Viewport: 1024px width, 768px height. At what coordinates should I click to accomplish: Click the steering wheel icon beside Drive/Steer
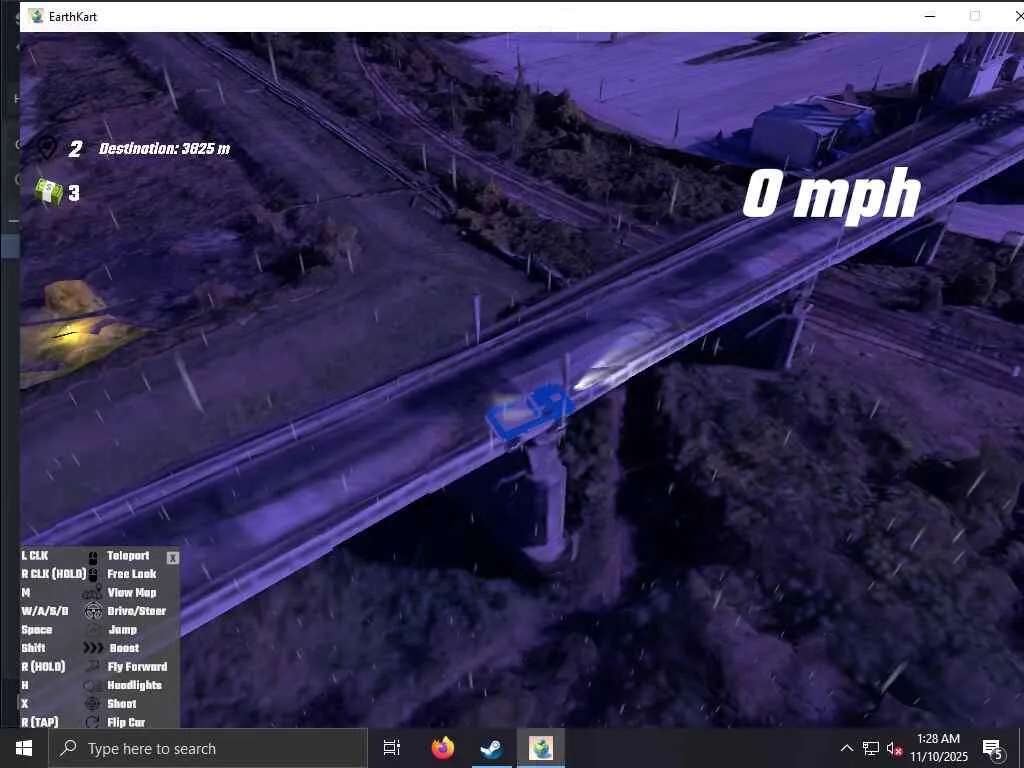tap(93, 611)
